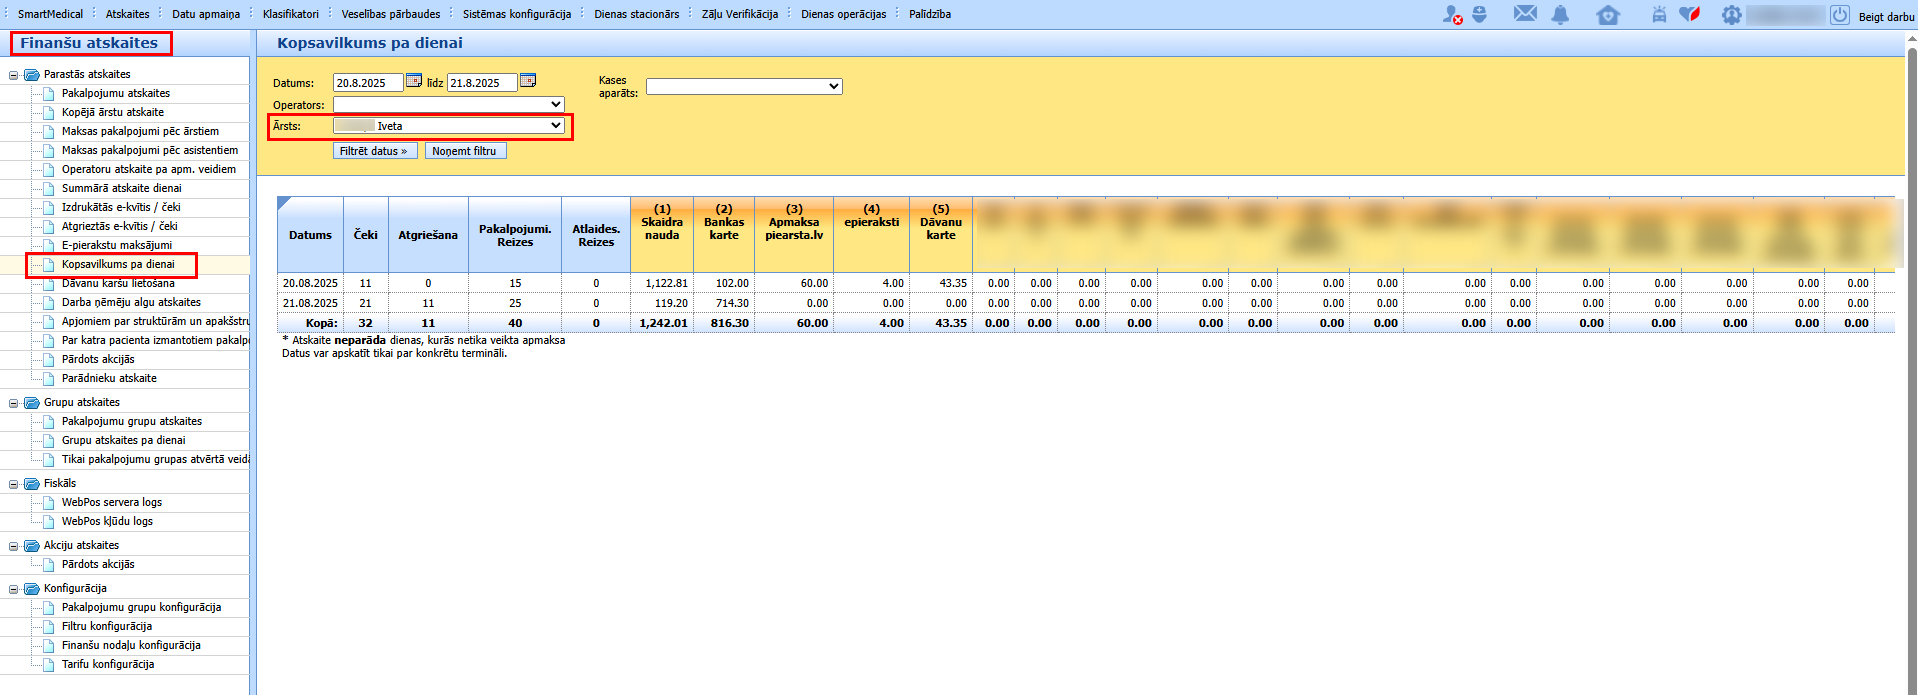Click document icon beside Filtru konfigurācija
Viewport: 1918px width, 695px height.
(x=49, y=626)
